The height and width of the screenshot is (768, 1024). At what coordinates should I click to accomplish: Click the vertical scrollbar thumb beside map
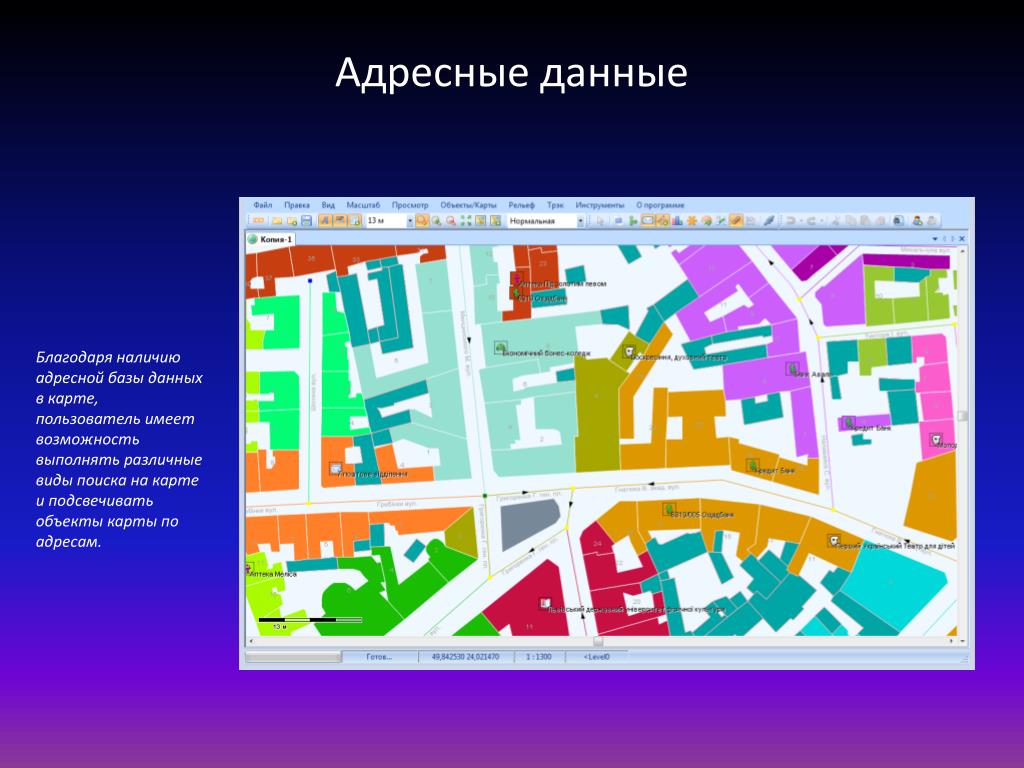pos(962,416)
